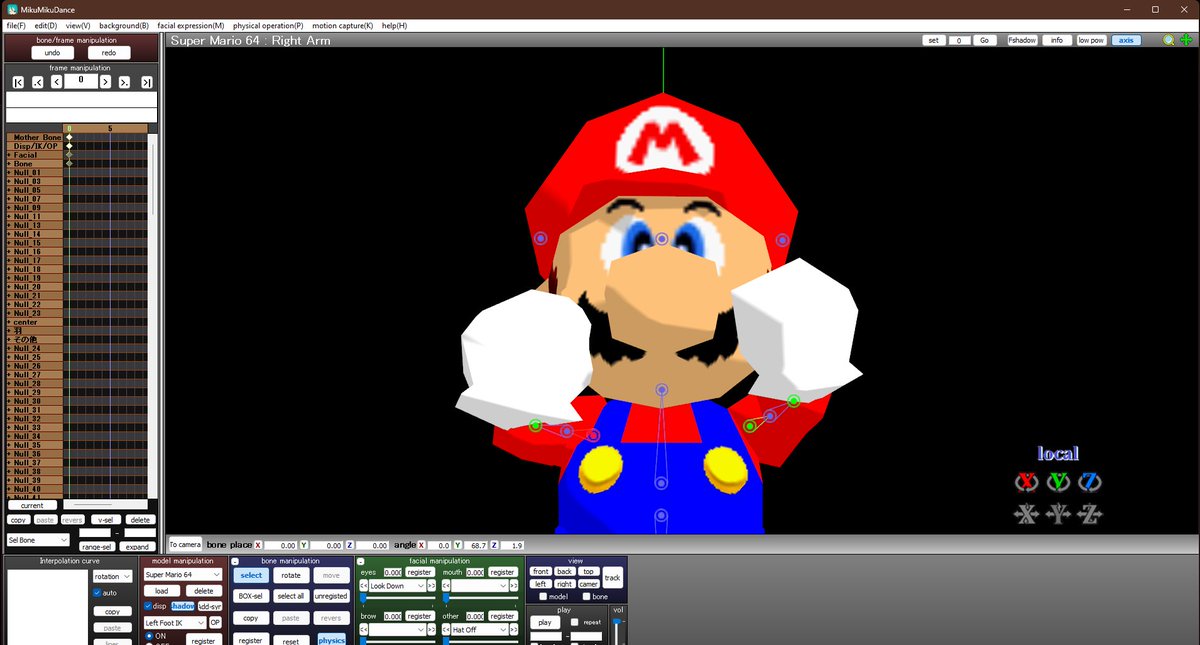Enable the view bone checkbox
This screenshot has width=1200, height=645.
click(586, 597)
